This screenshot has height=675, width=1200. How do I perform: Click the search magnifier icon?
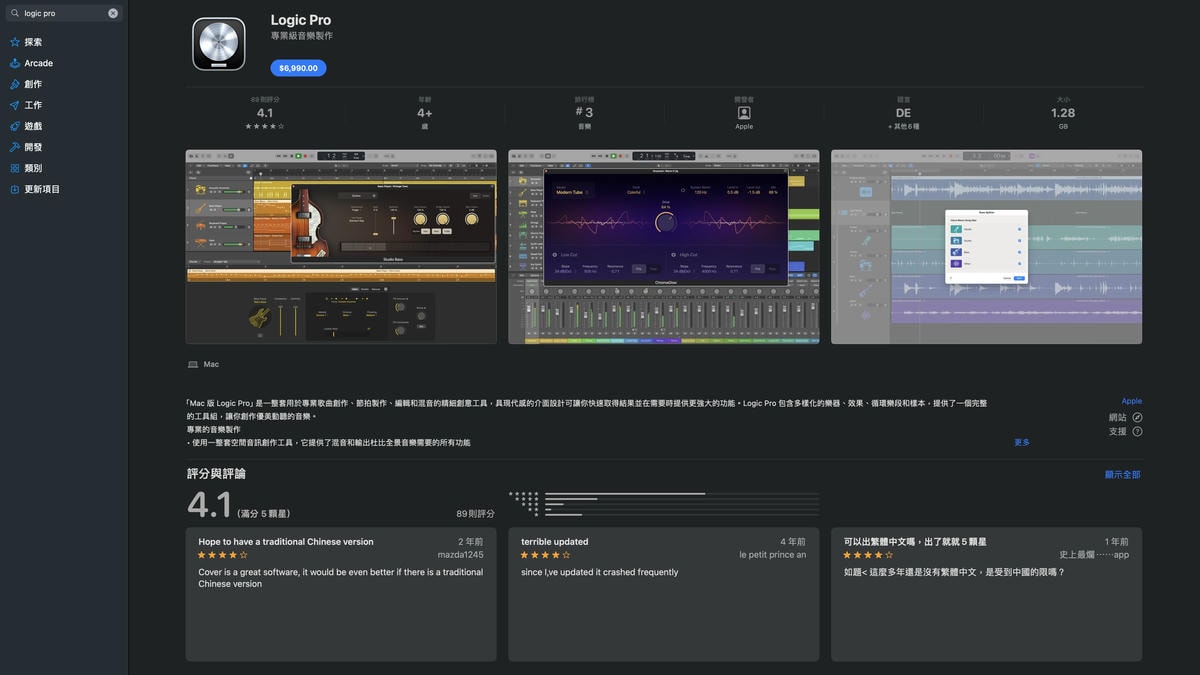click(15, 13)
